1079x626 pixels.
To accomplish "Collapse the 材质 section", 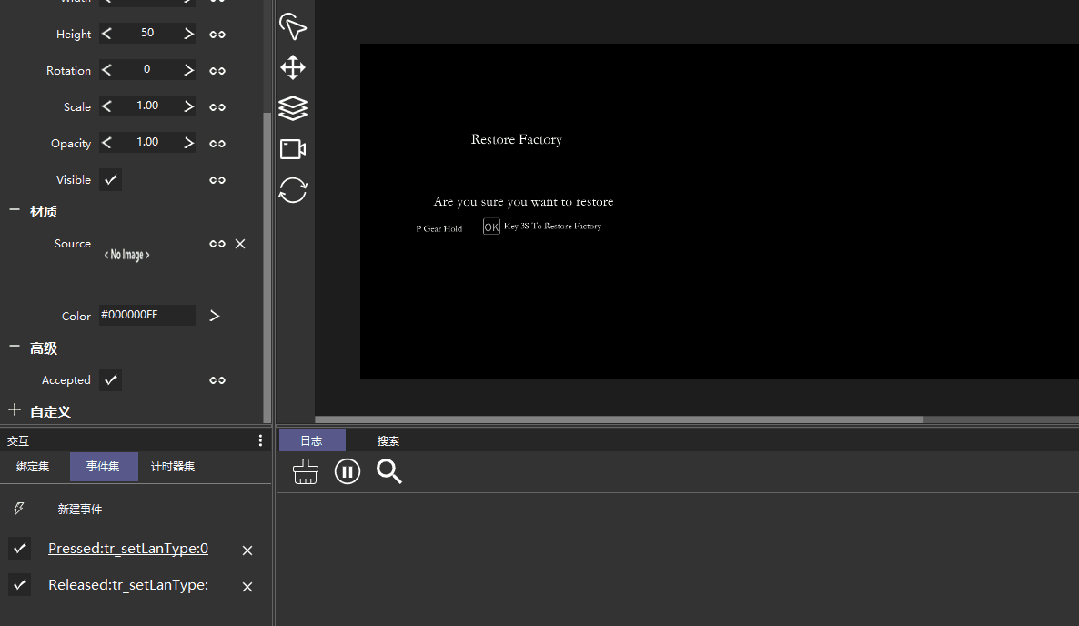I will 14,210.
